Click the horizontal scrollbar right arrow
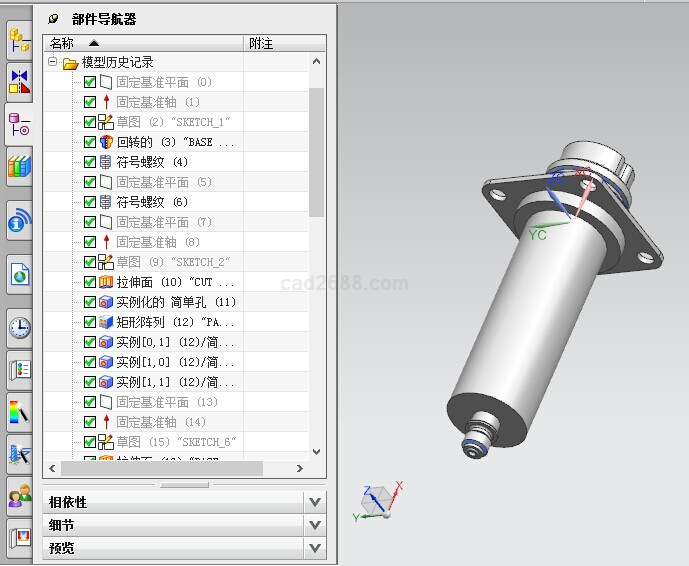Viewport: 689px width, 566px height. (299, 468)
